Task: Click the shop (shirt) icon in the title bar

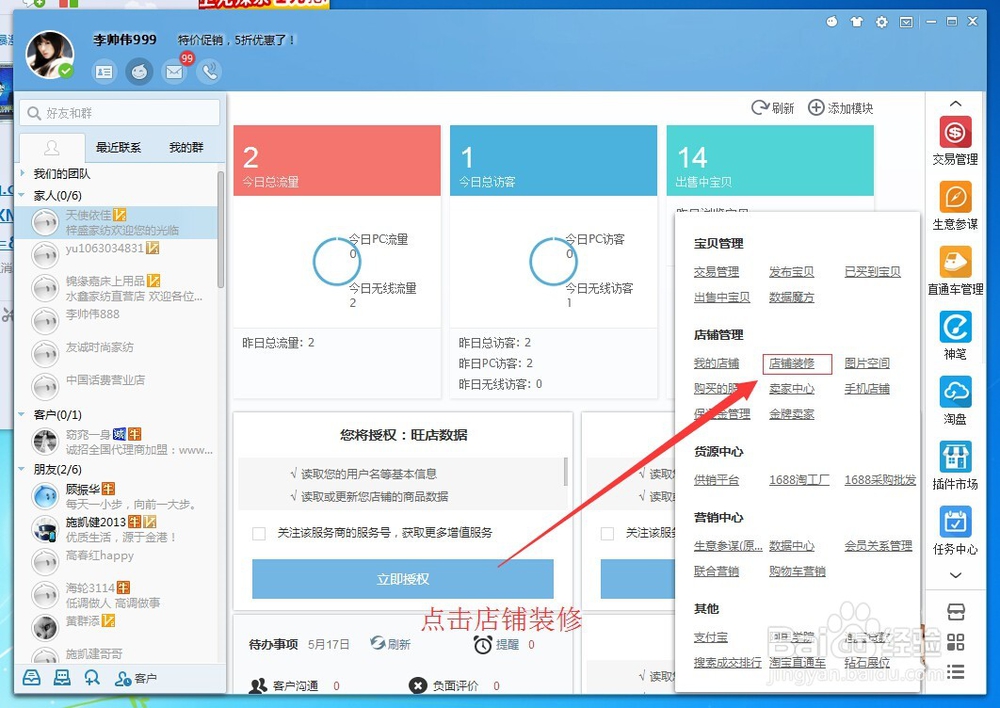Action: (x=857, y=21)
